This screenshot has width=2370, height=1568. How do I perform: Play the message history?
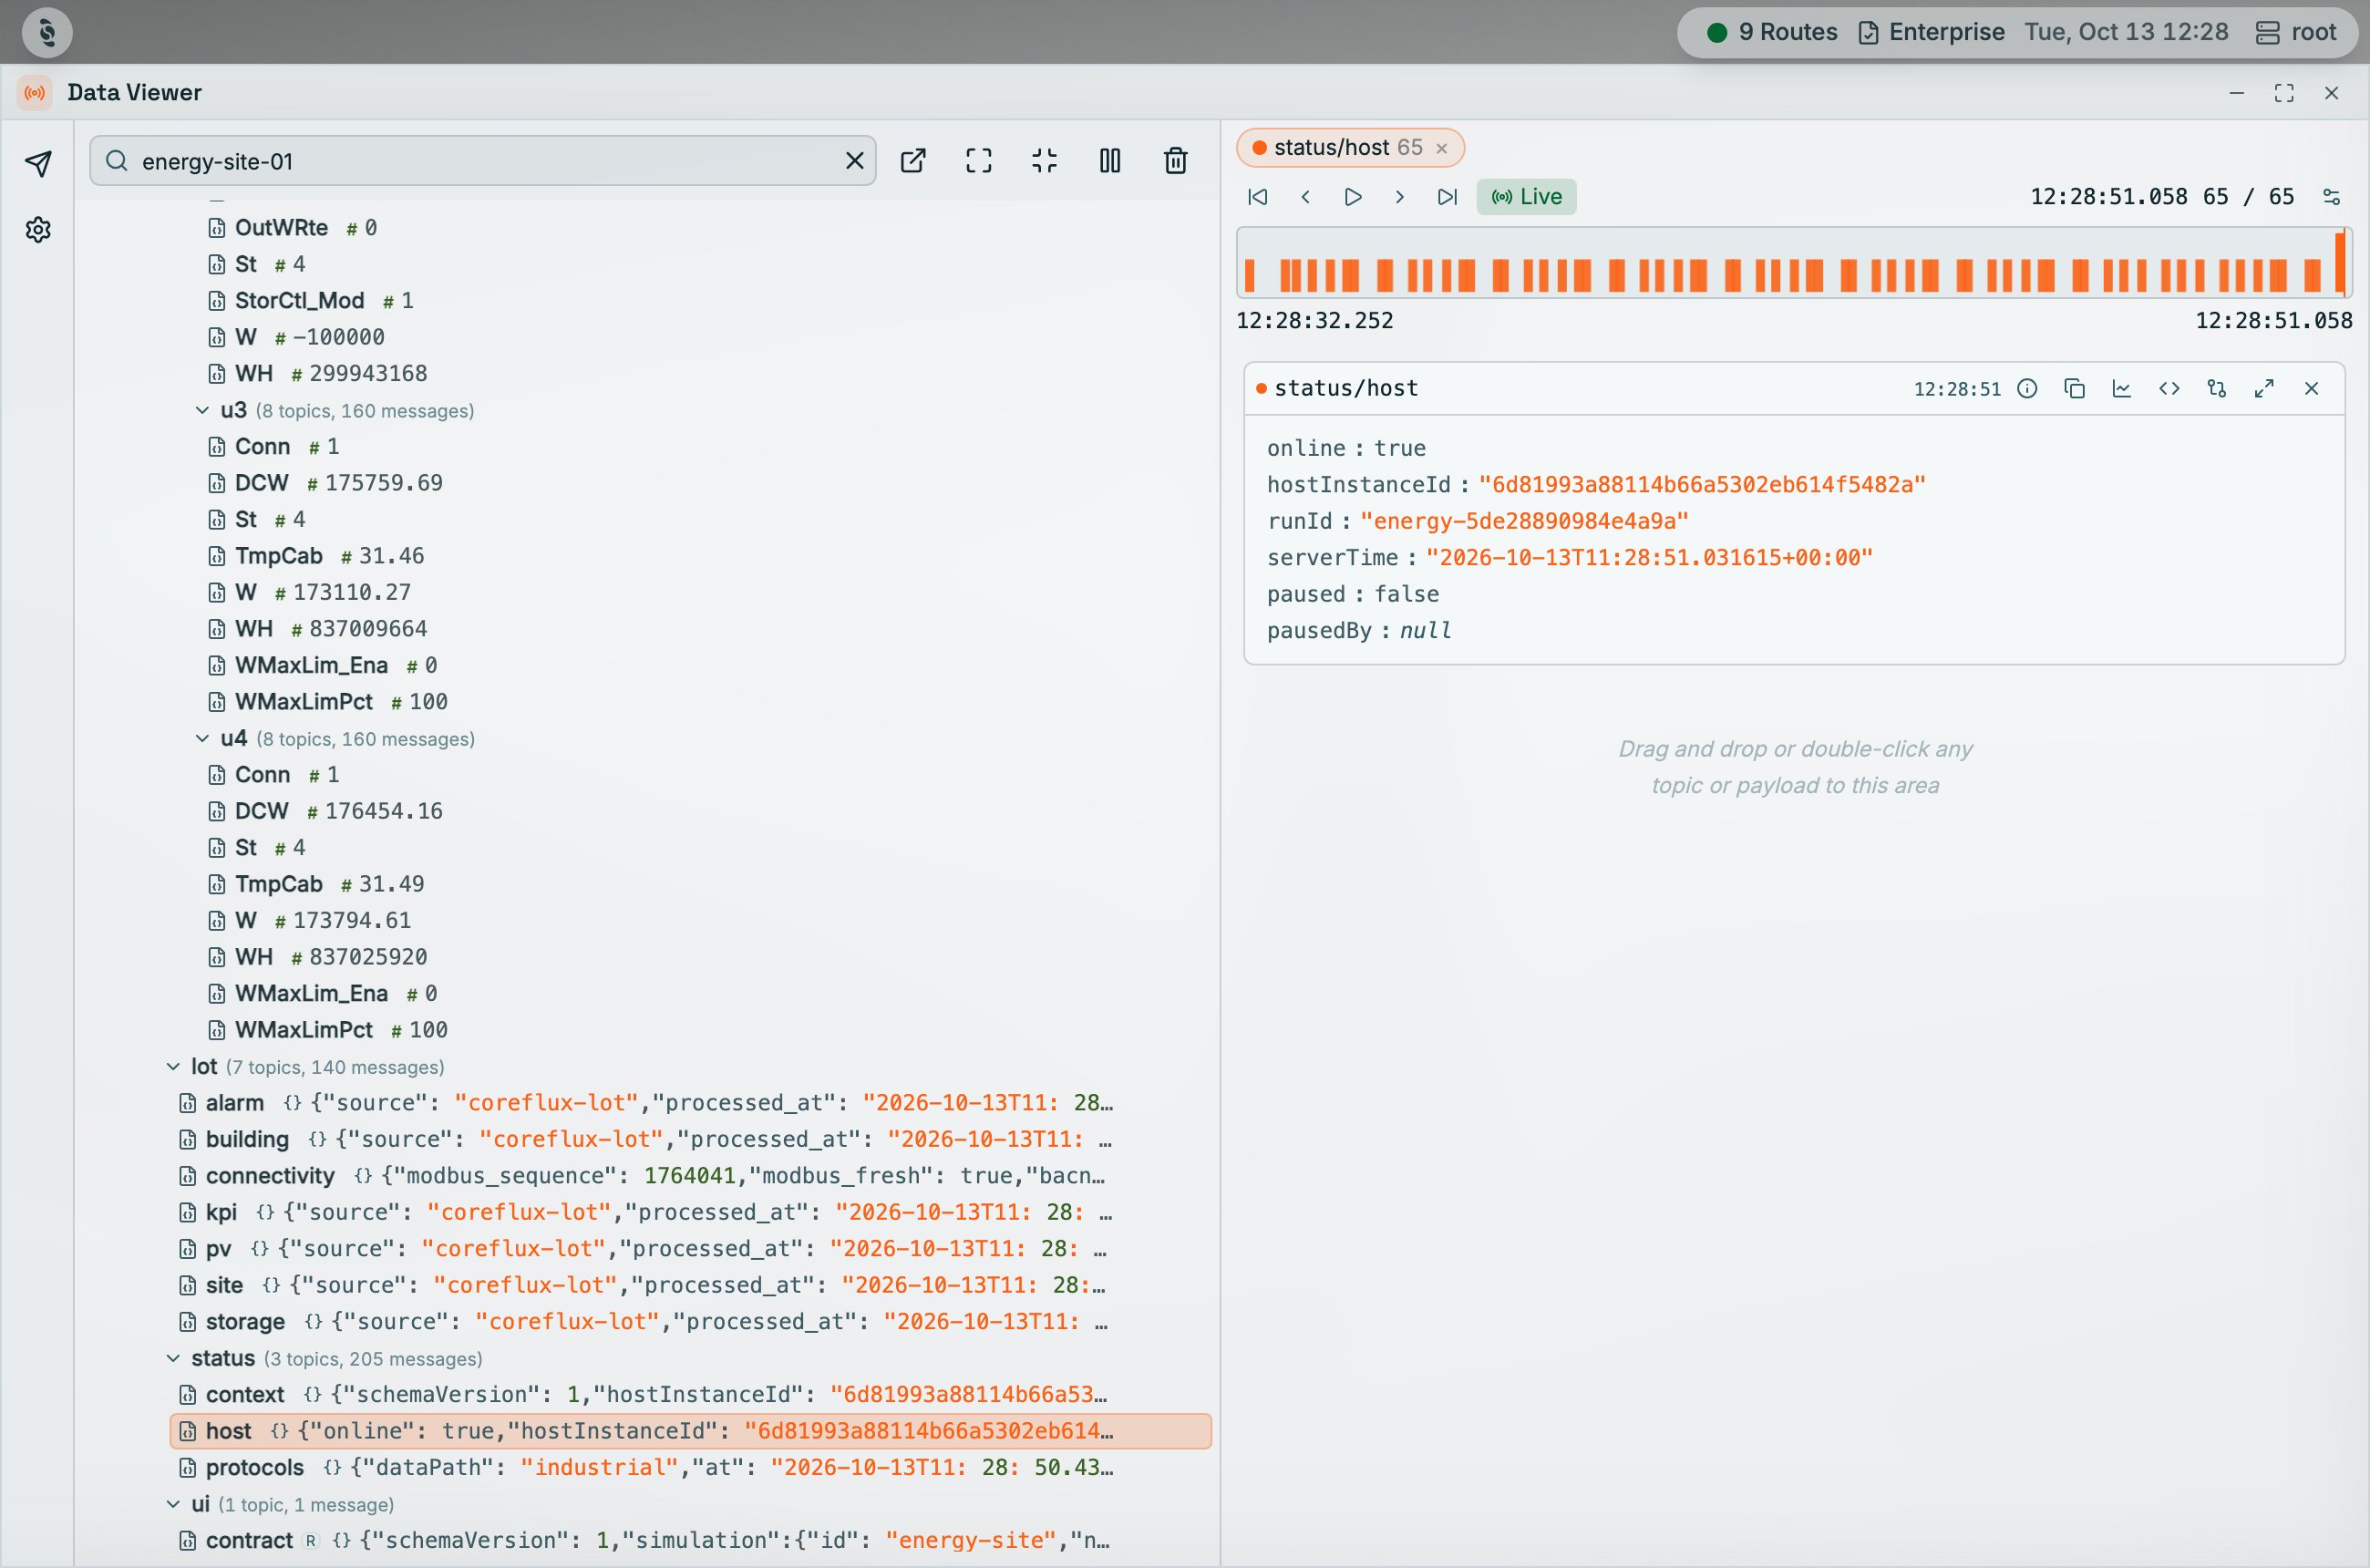pos(1353,197)
